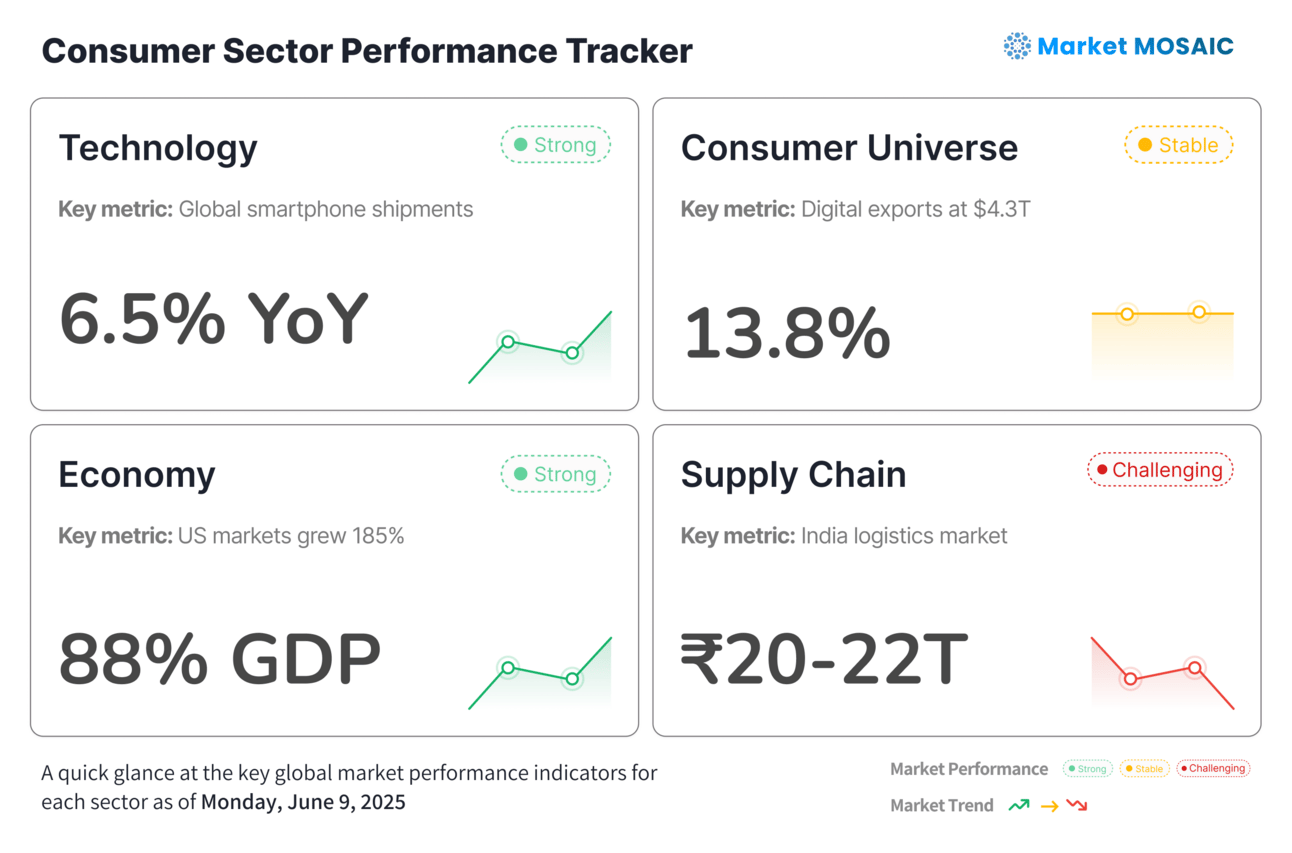Select the Strong legend chip in Market Performance

click(x=1087, y=769)
